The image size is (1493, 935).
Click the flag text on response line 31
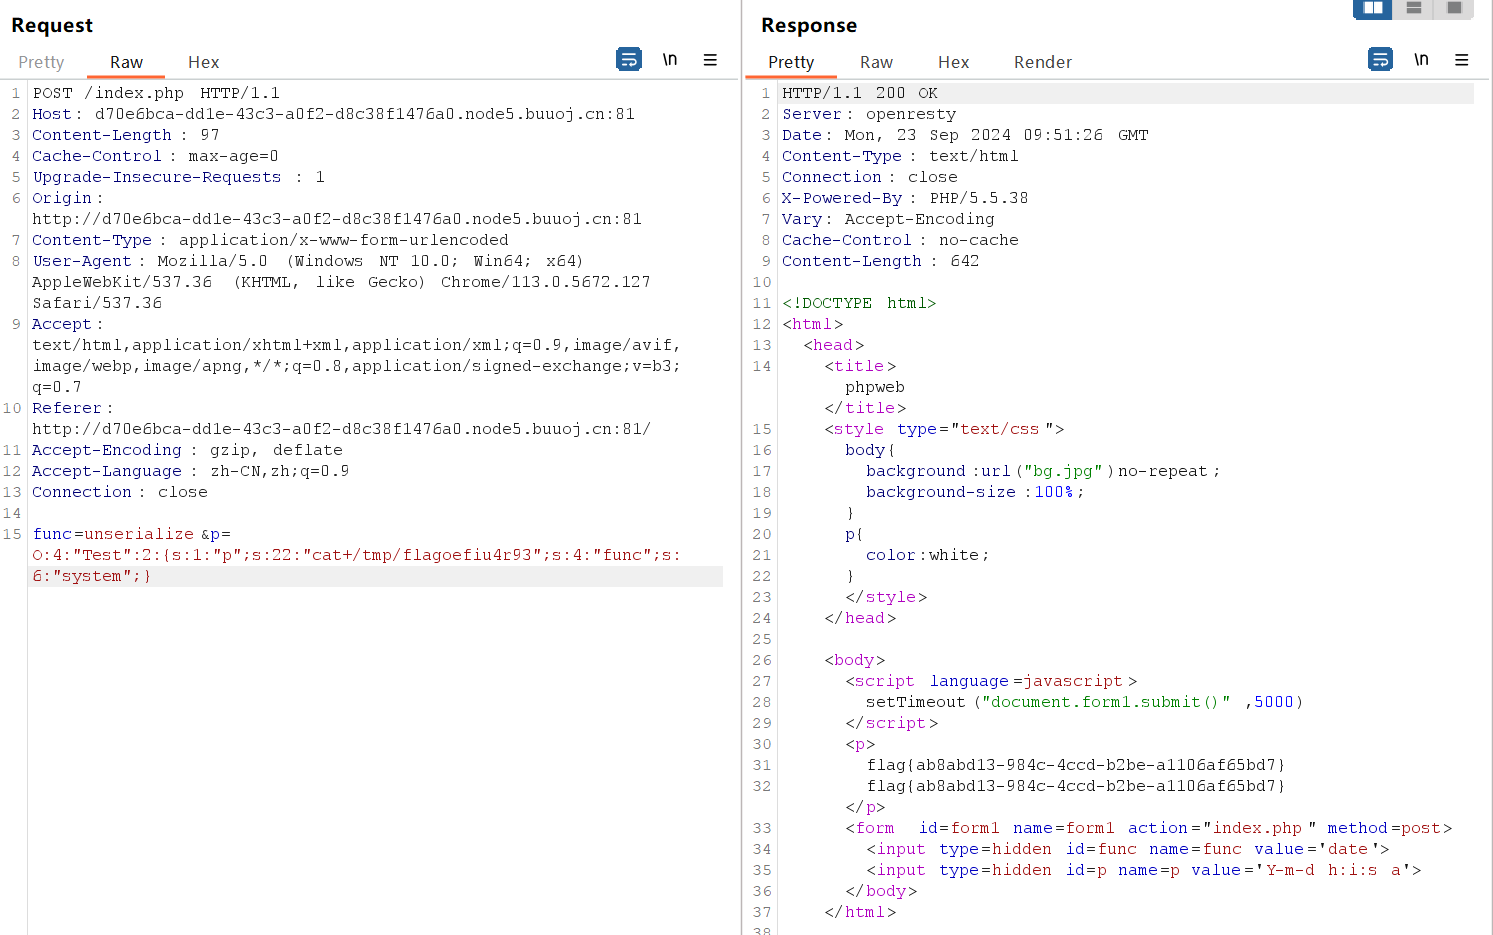1076,765
